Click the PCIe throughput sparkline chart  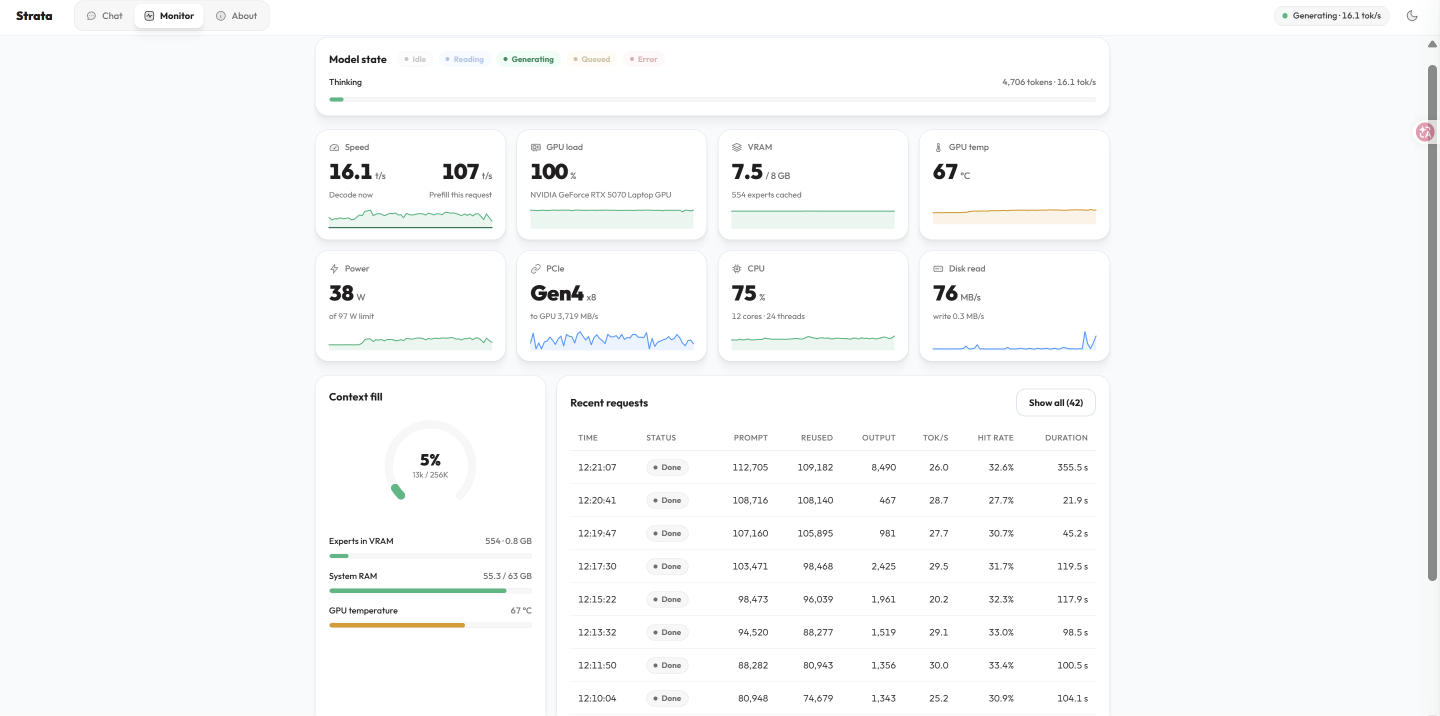(612, 341)
